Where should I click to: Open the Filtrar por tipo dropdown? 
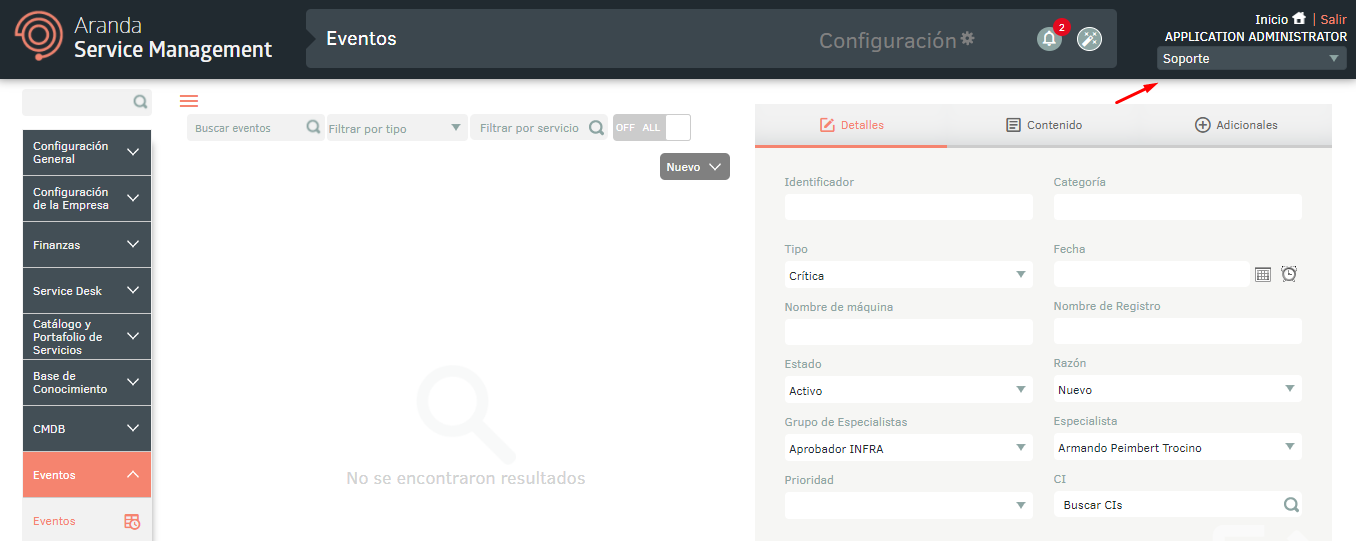(397, 128)
